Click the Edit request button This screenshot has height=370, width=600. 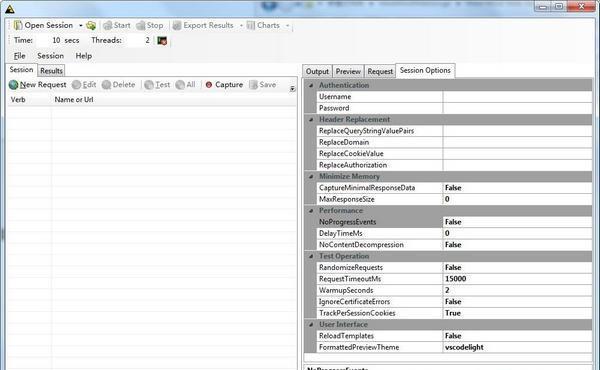[84, 85]
